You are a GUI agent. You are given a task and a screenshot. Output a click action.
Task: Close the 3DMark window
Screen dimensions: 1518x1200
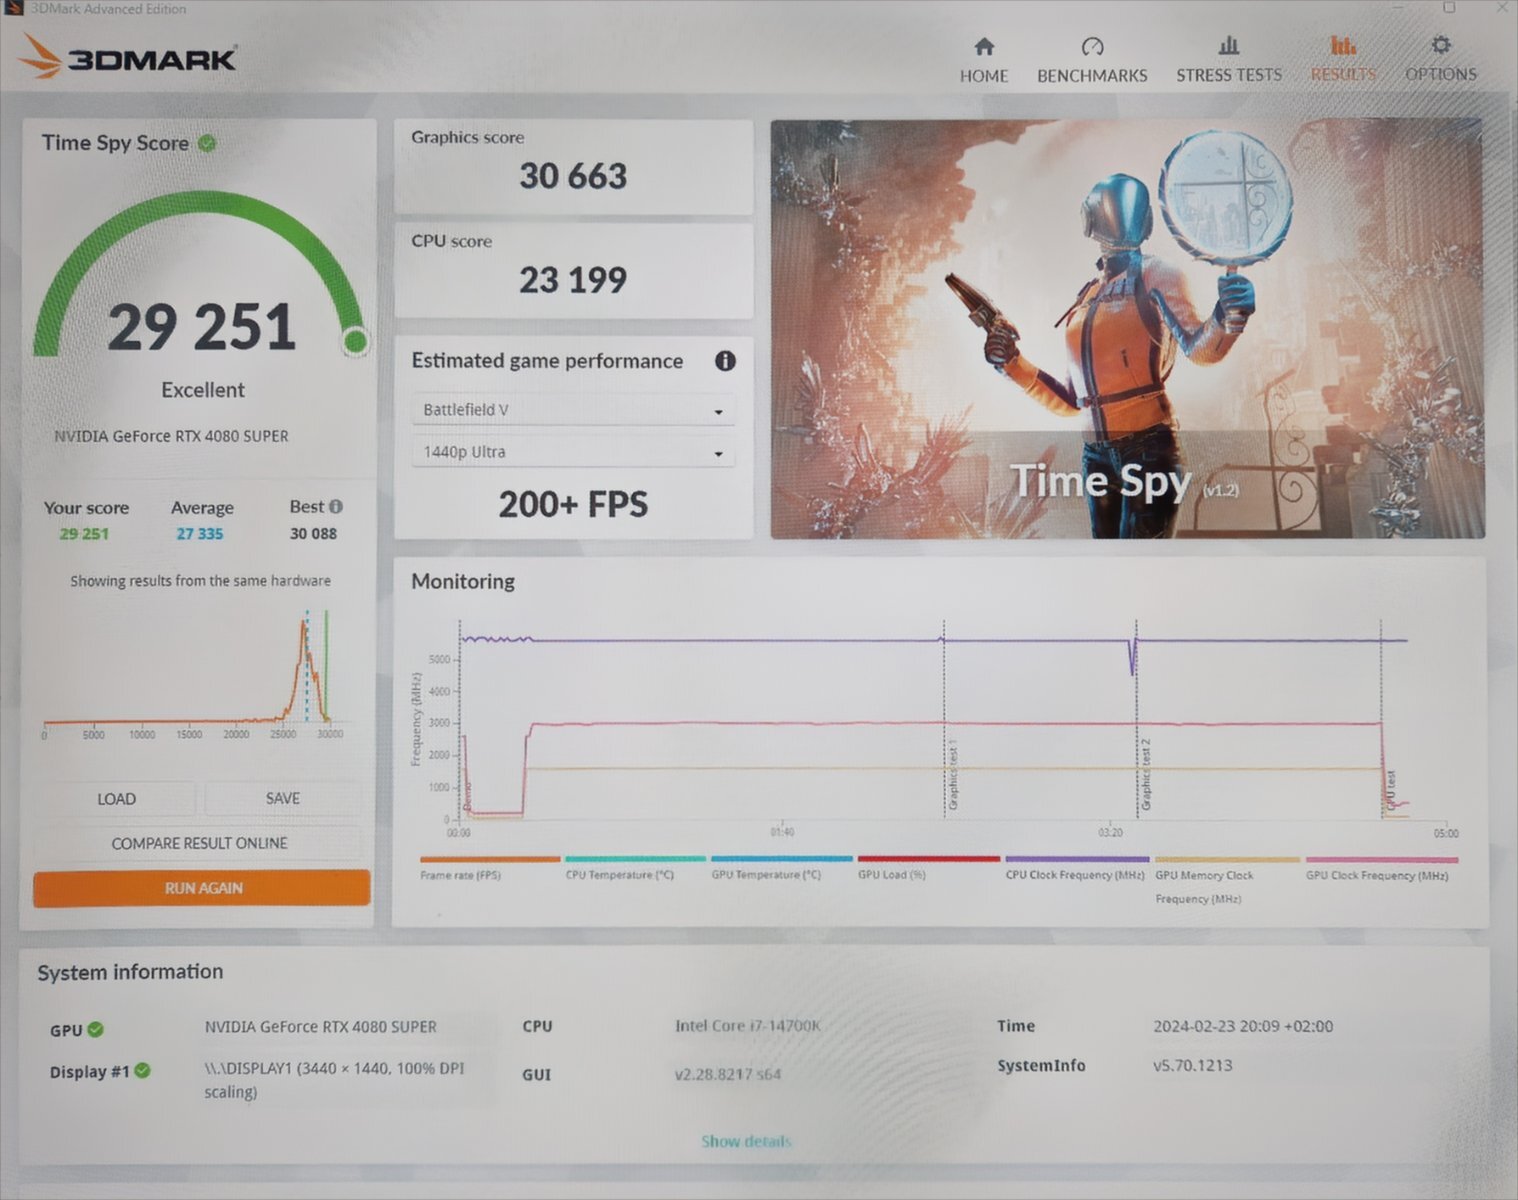click(1502, 8)
